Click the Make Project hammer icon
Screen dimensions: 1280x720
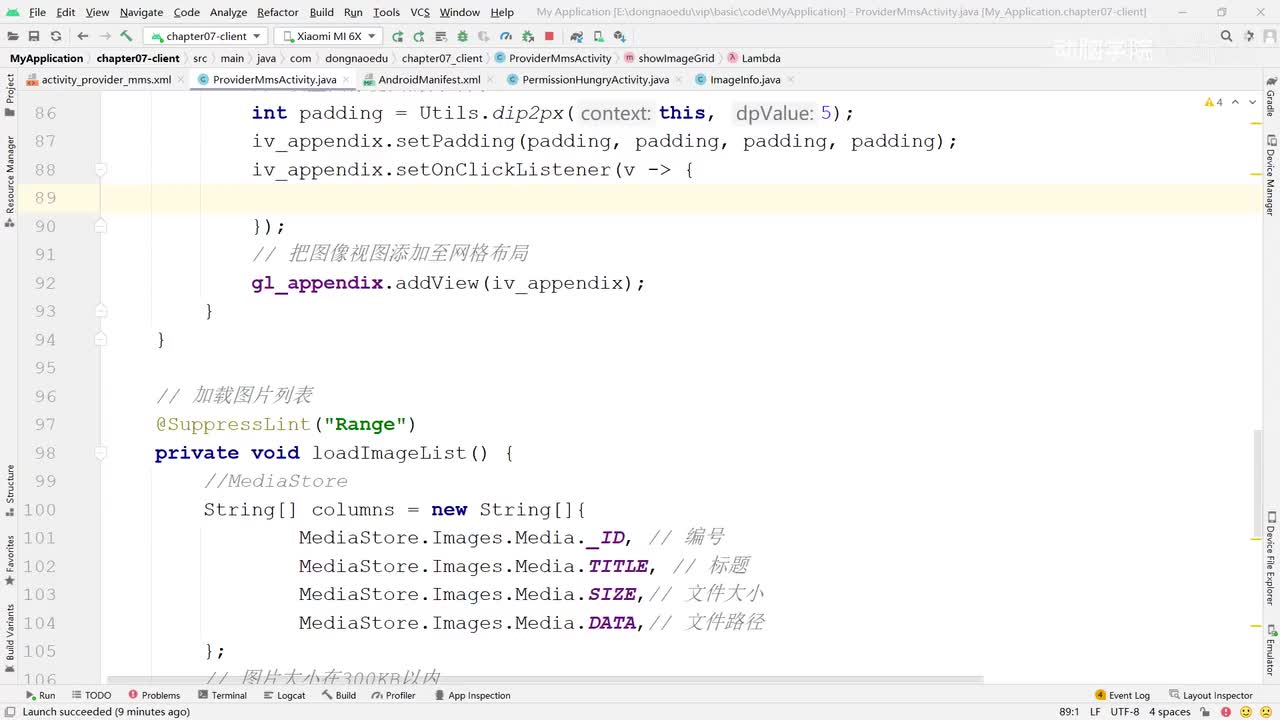[x=127, y=36]
